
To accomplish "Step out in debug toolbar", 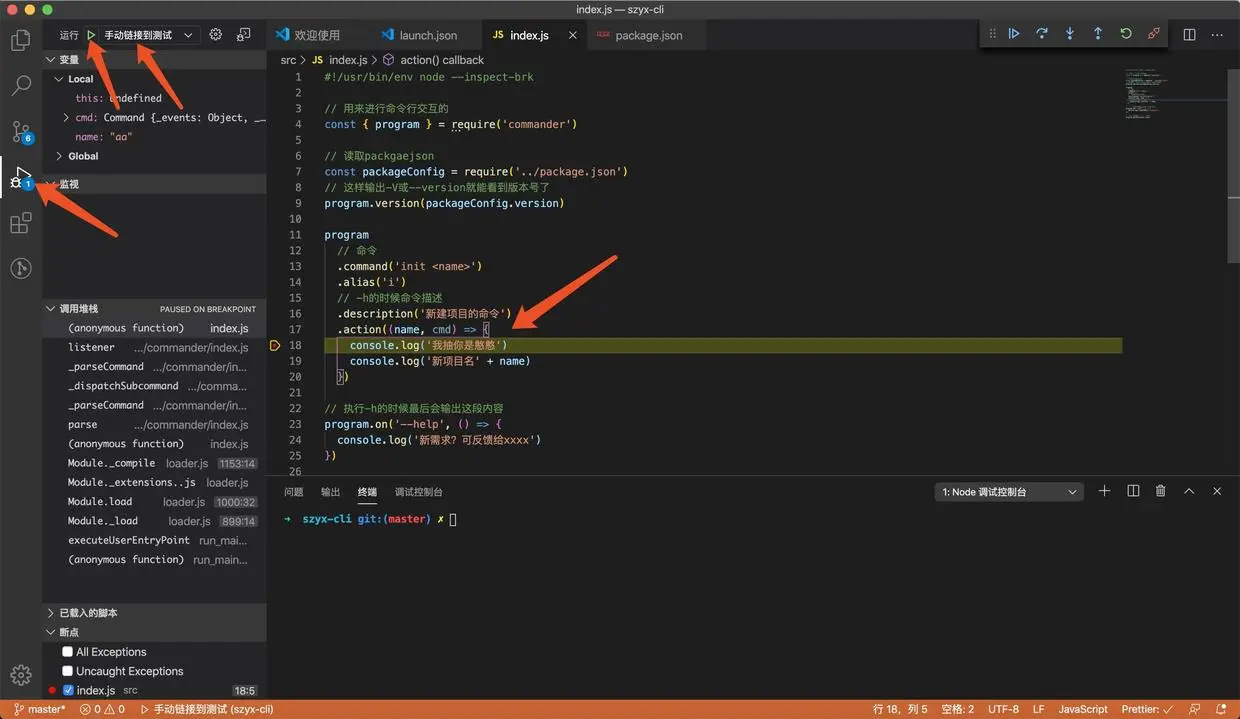I will point(1098,34).
